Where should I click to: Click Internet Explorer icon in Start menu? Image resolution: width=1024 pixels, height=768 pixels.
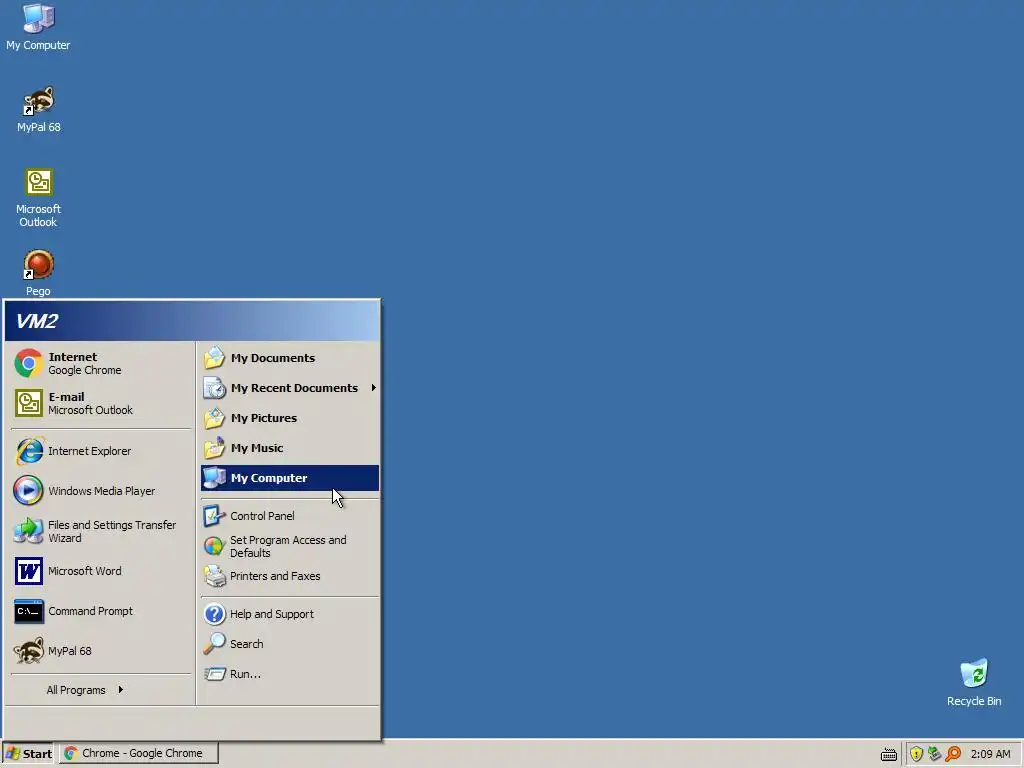tap(29, 451)
